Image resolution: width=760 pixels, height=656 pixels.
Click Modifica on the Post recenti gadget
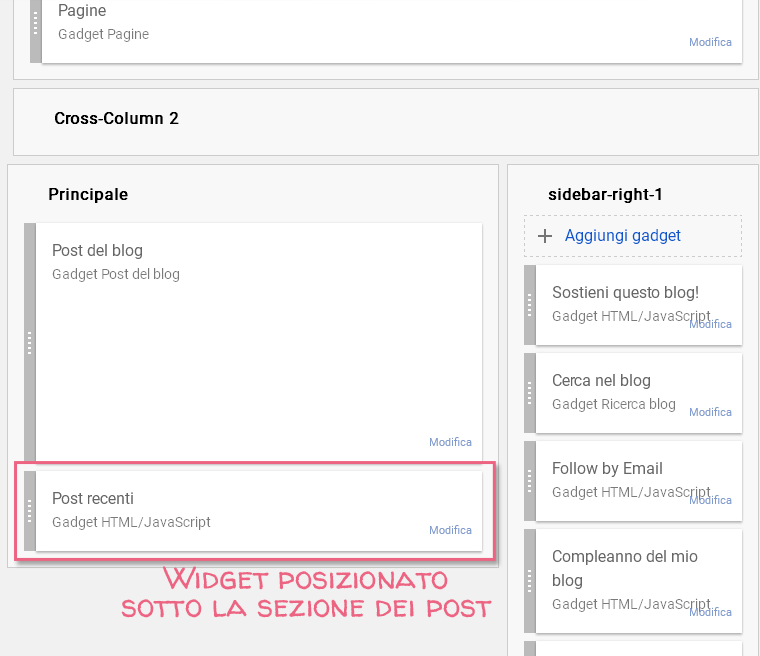click(x=450, y=530)
